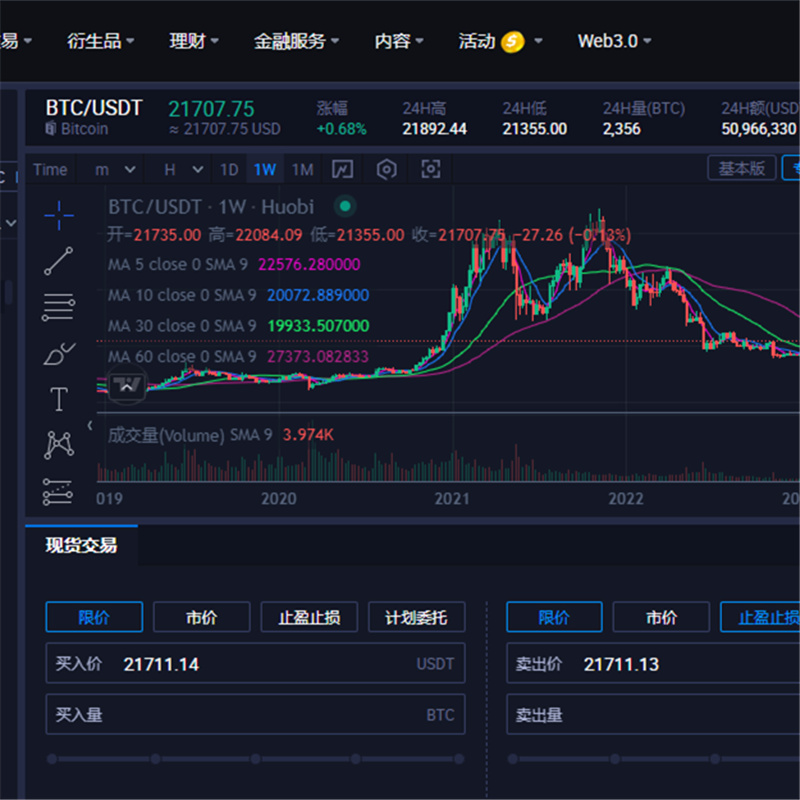Select the Text annotation tool

(x=59, y=398)
